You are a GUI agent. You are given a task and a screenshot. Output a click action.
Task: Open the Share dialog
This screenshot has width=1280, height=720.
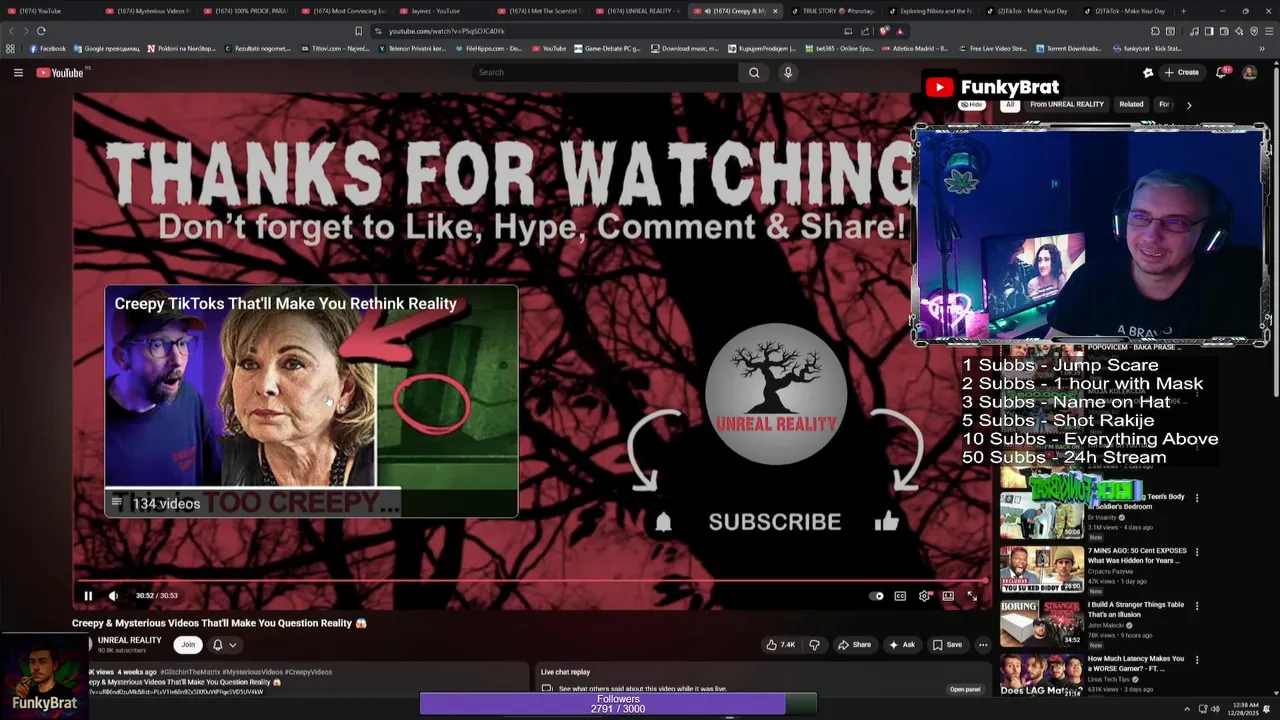[854, 645]
